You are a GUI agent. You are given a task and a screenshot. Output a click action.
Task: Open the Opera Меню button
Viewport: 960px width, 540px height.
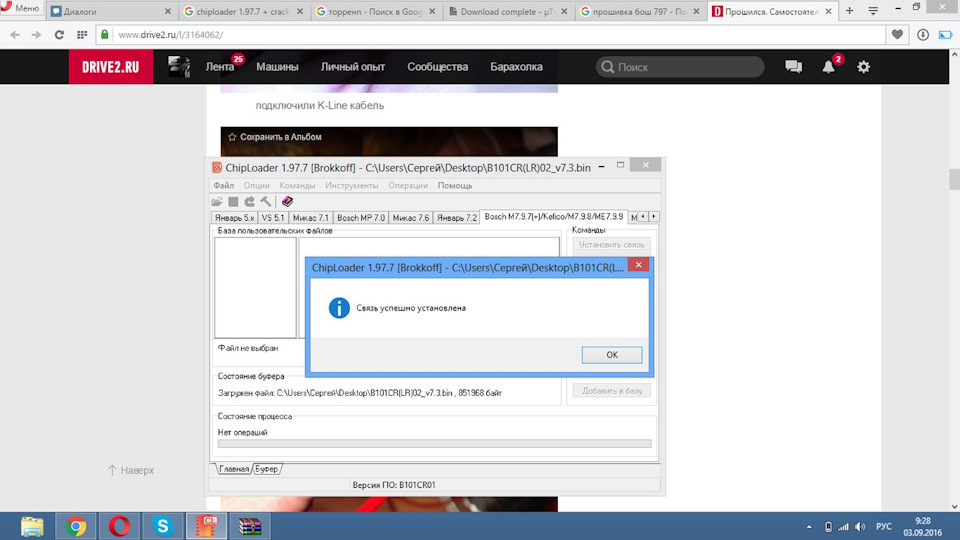click(x=21, y=8)
